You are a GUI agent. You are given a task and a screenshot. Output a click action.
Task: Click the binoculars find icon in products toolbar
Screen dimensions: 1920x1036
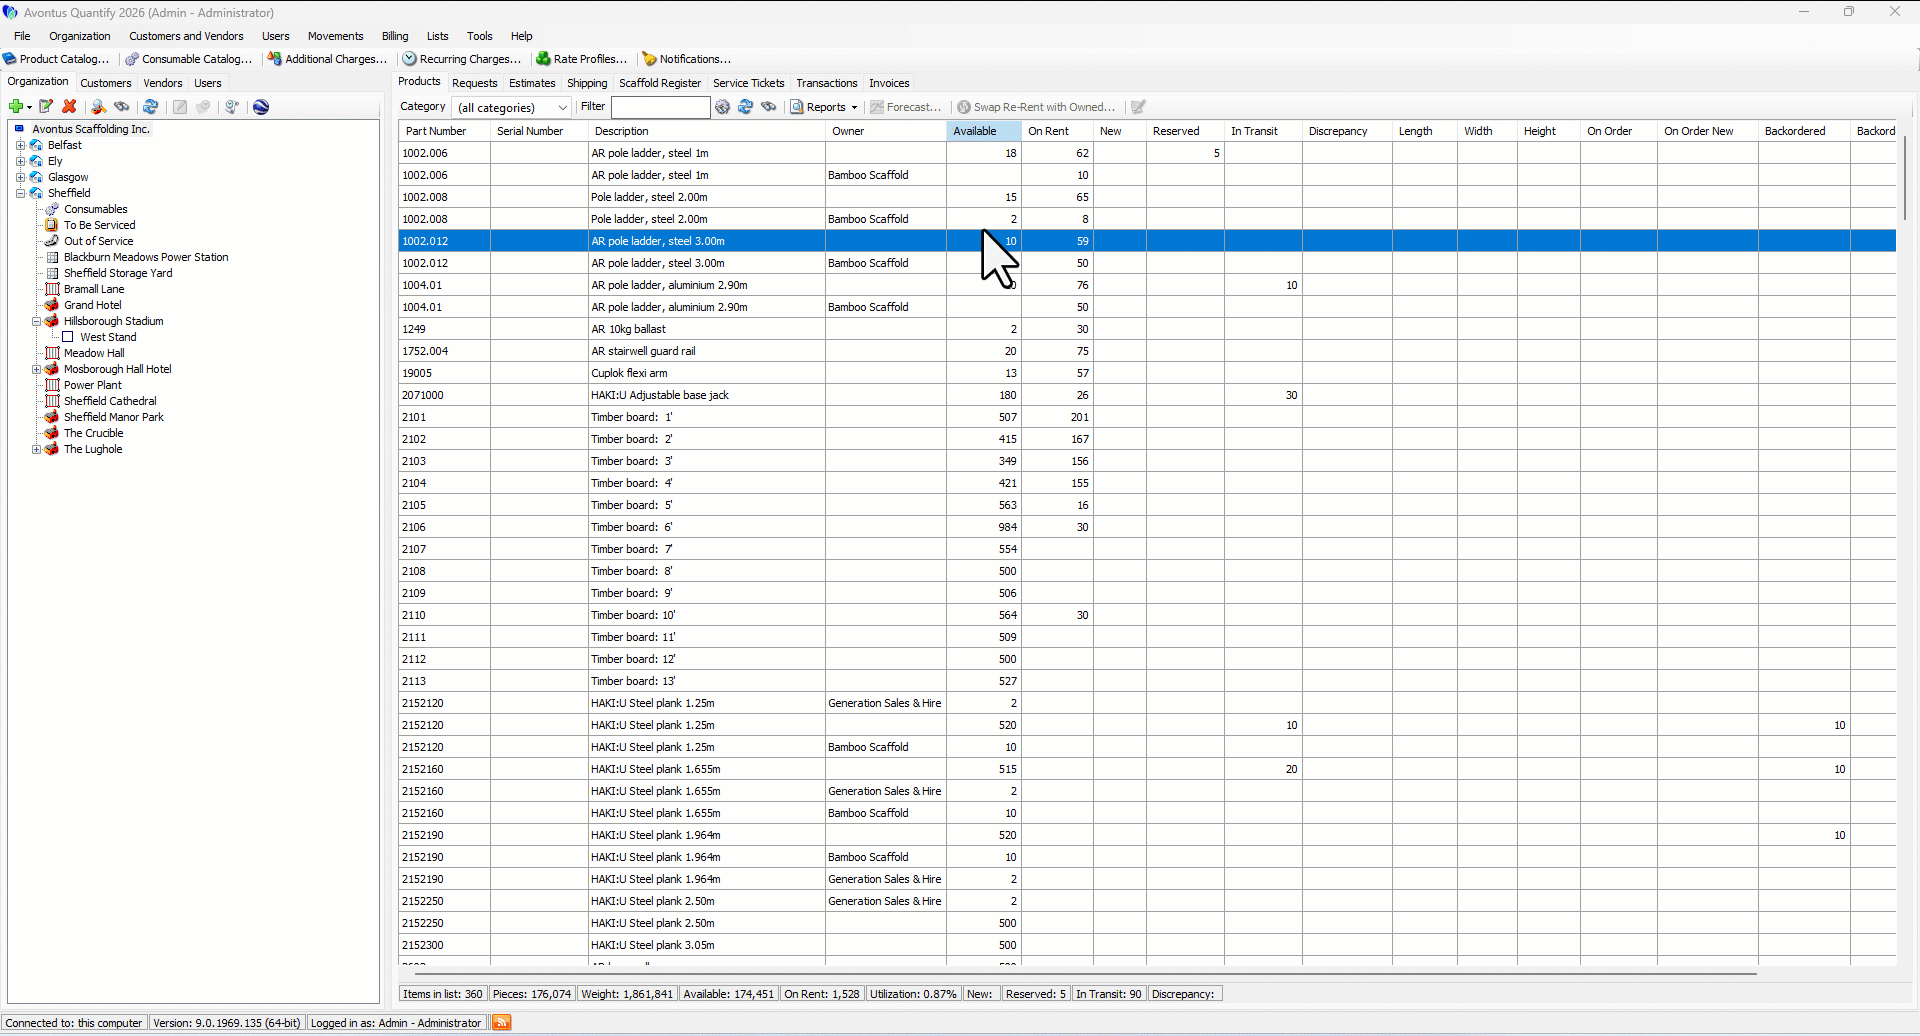click(x=769, y=107)
